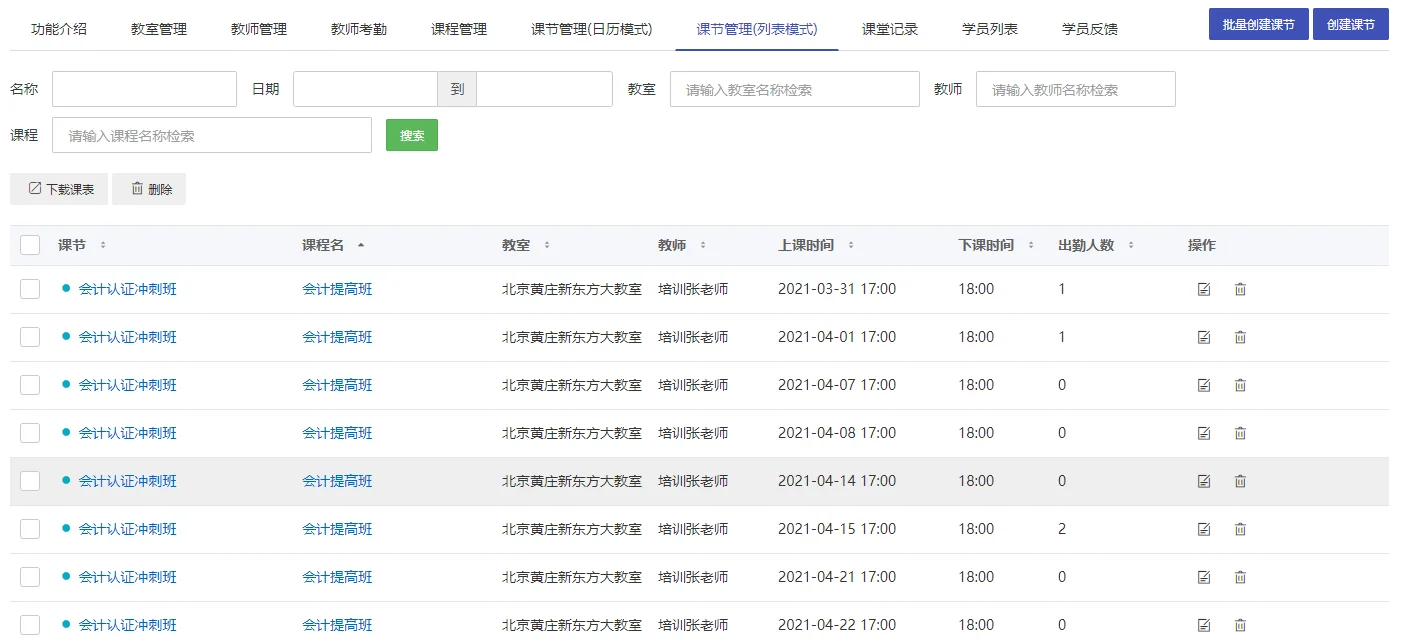1409x644 pixels.
Task: Edit the 2021-04-01 17:00 lesson
Action: click(1204, 338)
